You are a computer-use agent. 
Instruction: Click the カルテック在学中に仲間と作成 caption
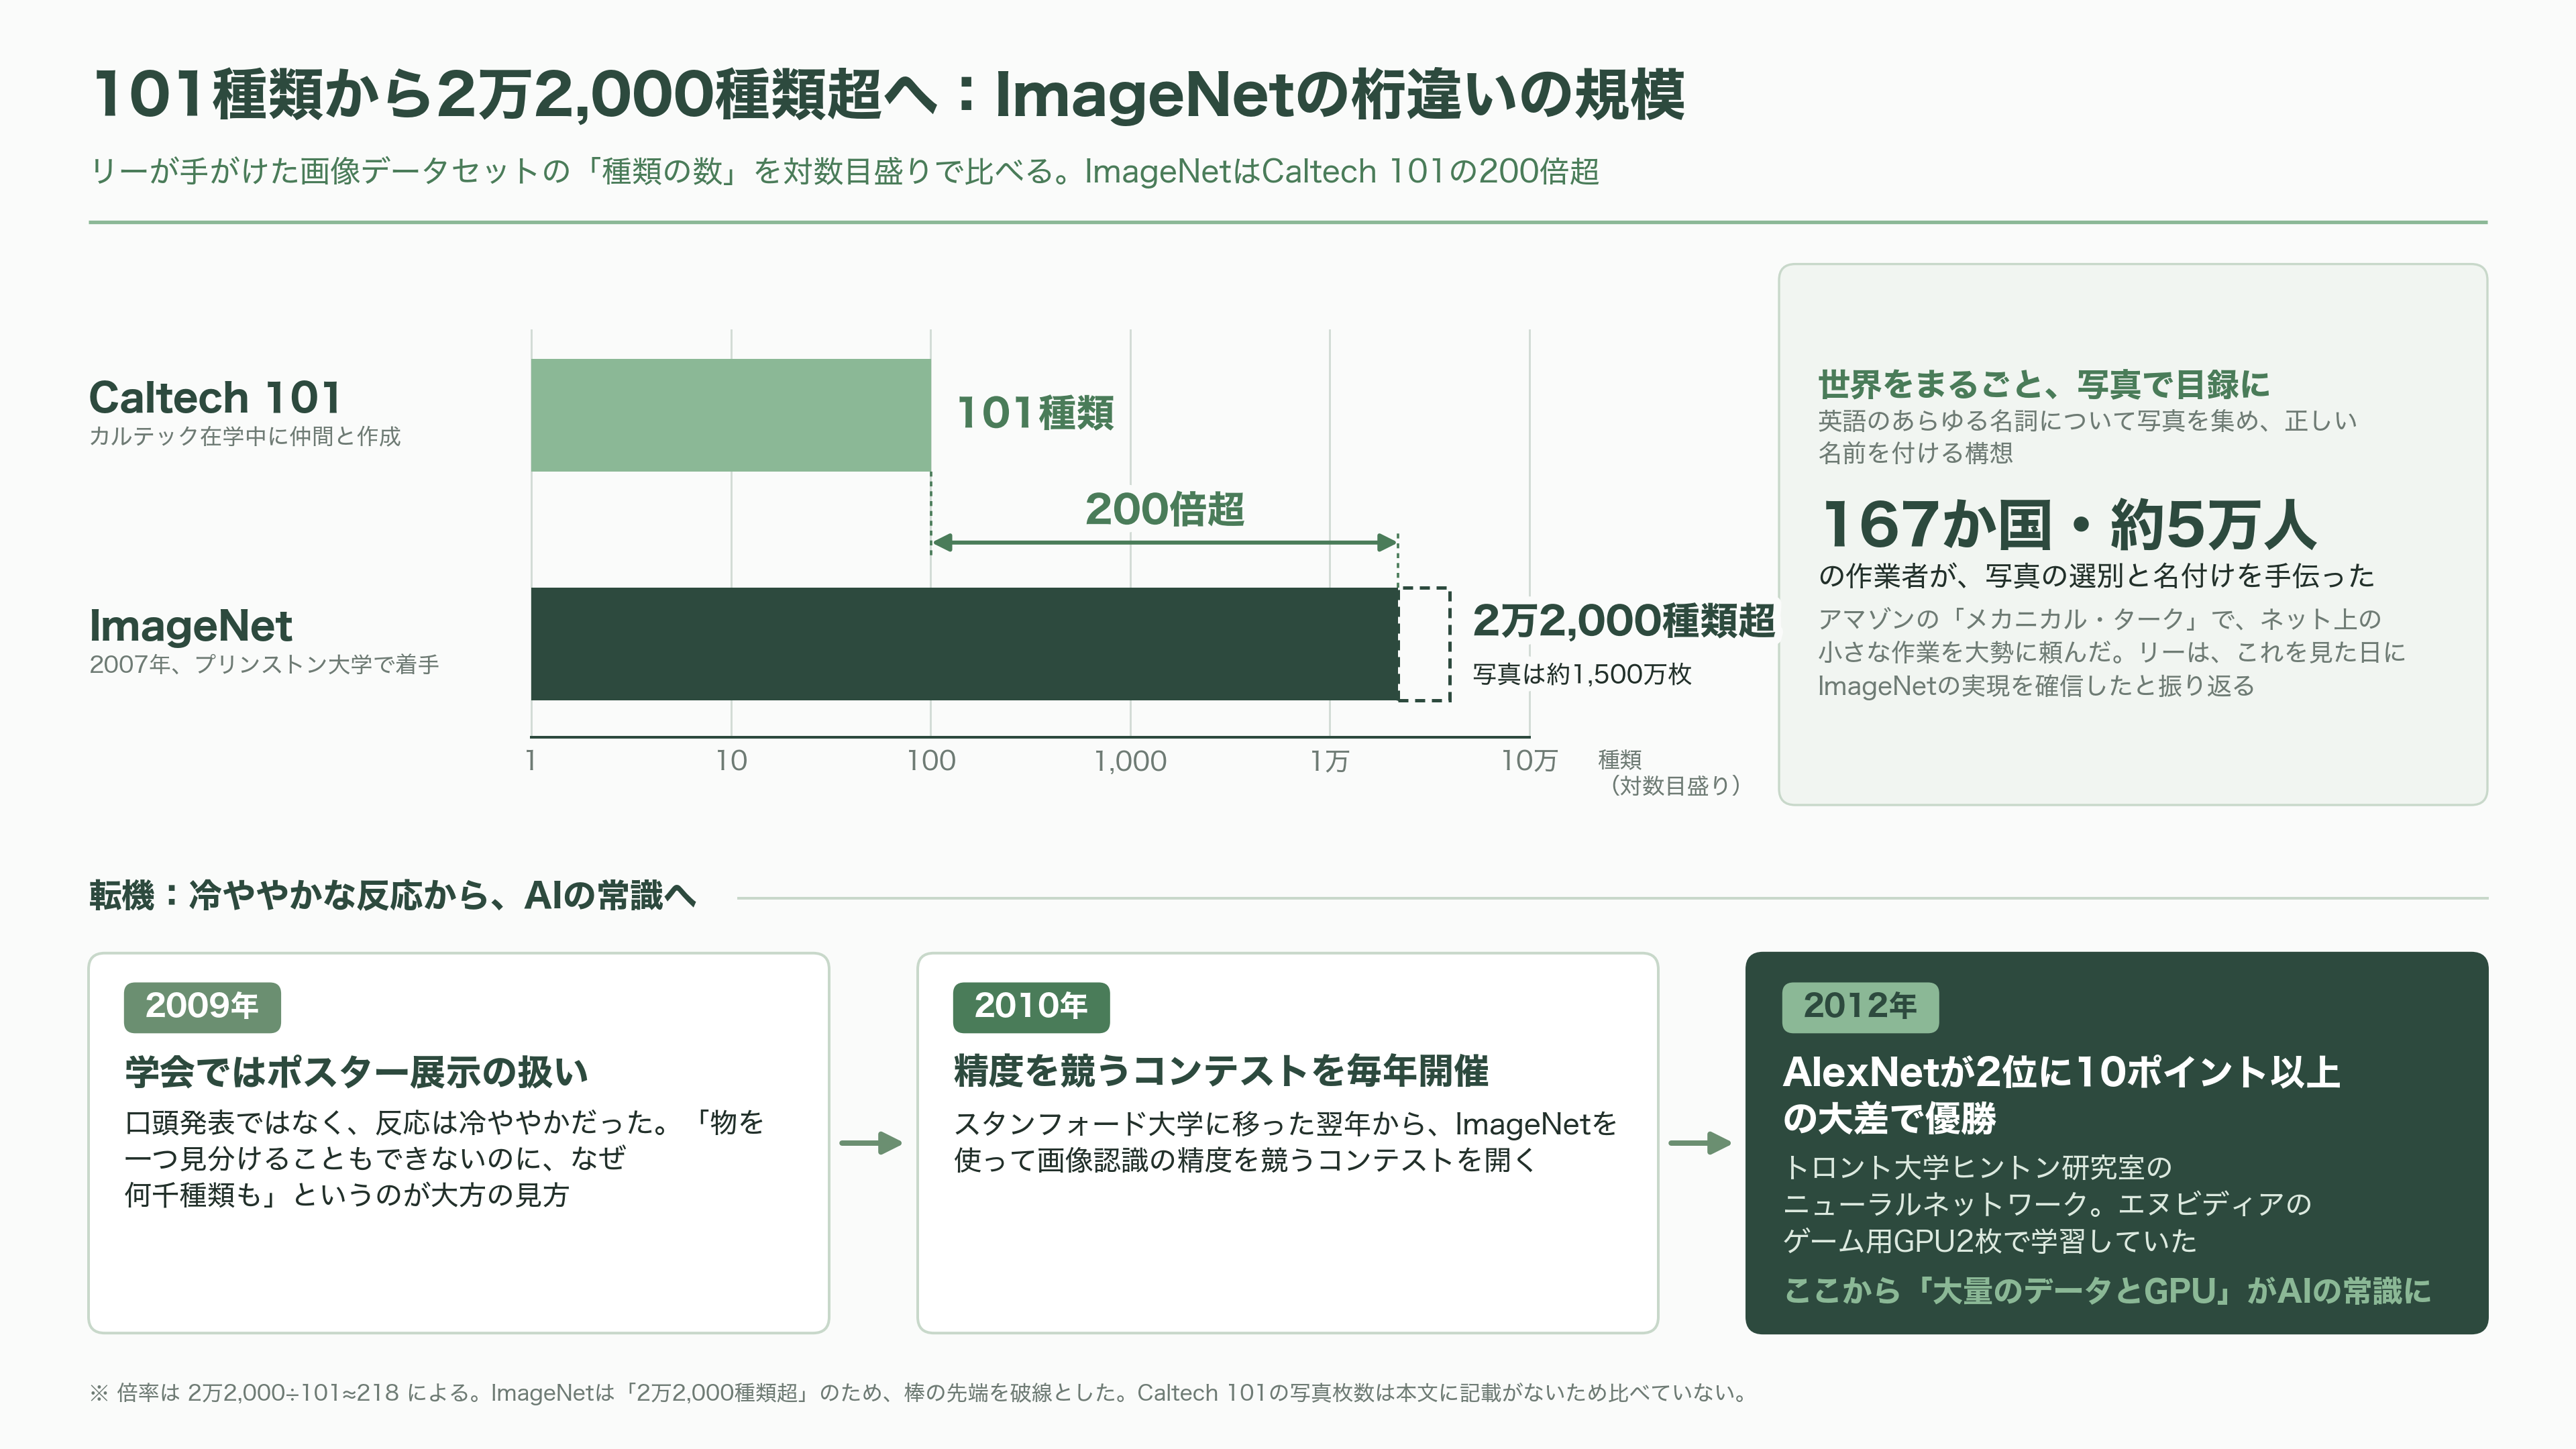pyautogui.click(x=245, y=436)
